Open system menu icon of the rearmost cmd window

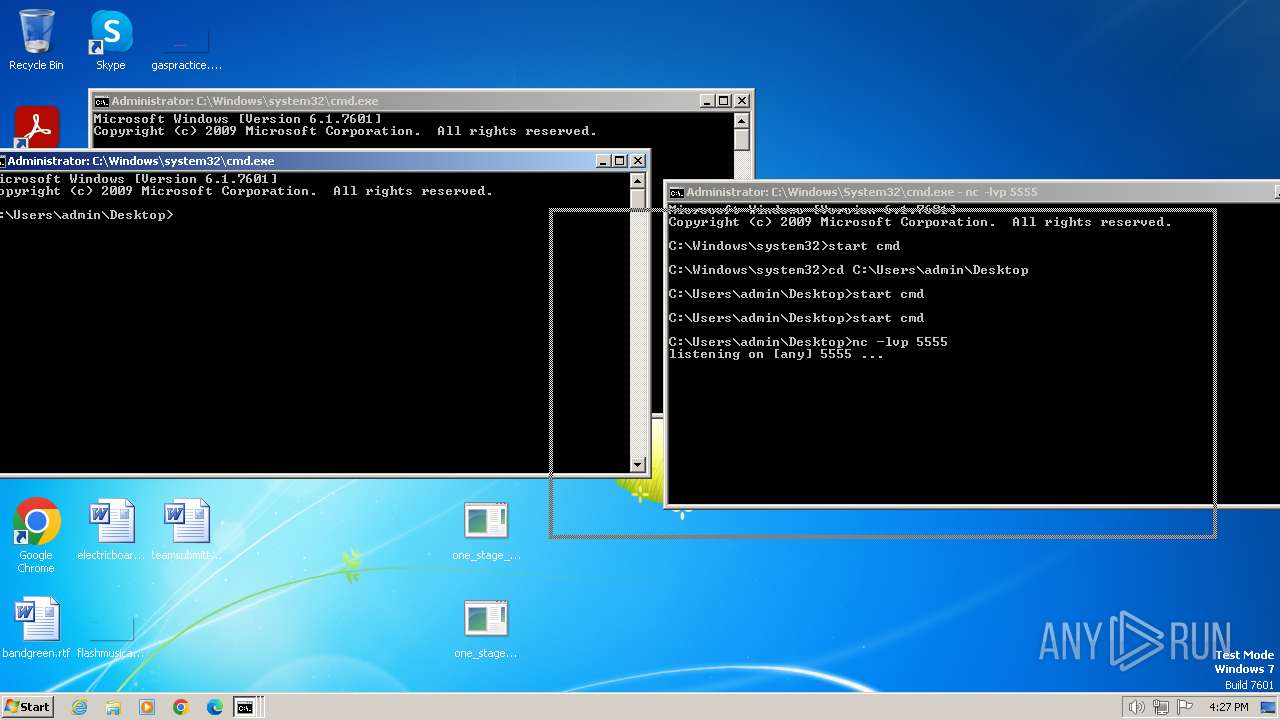pyautogui.click(x=101, y=101)
